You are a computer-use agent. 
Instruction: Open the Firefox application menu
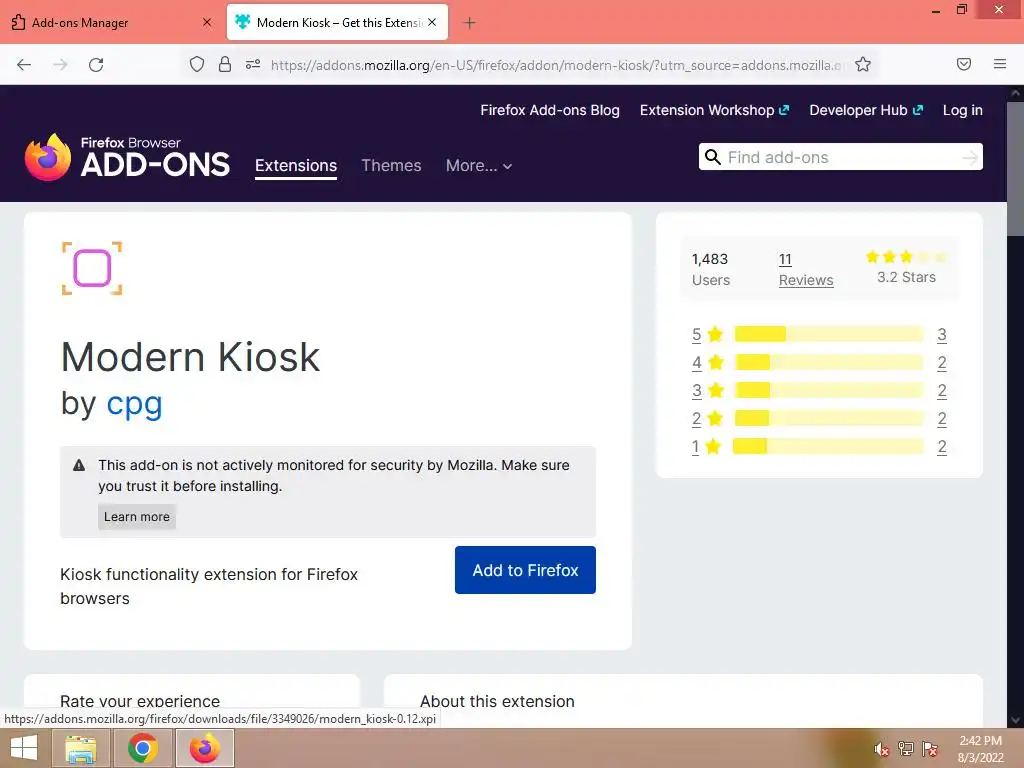coord(1000,64)
